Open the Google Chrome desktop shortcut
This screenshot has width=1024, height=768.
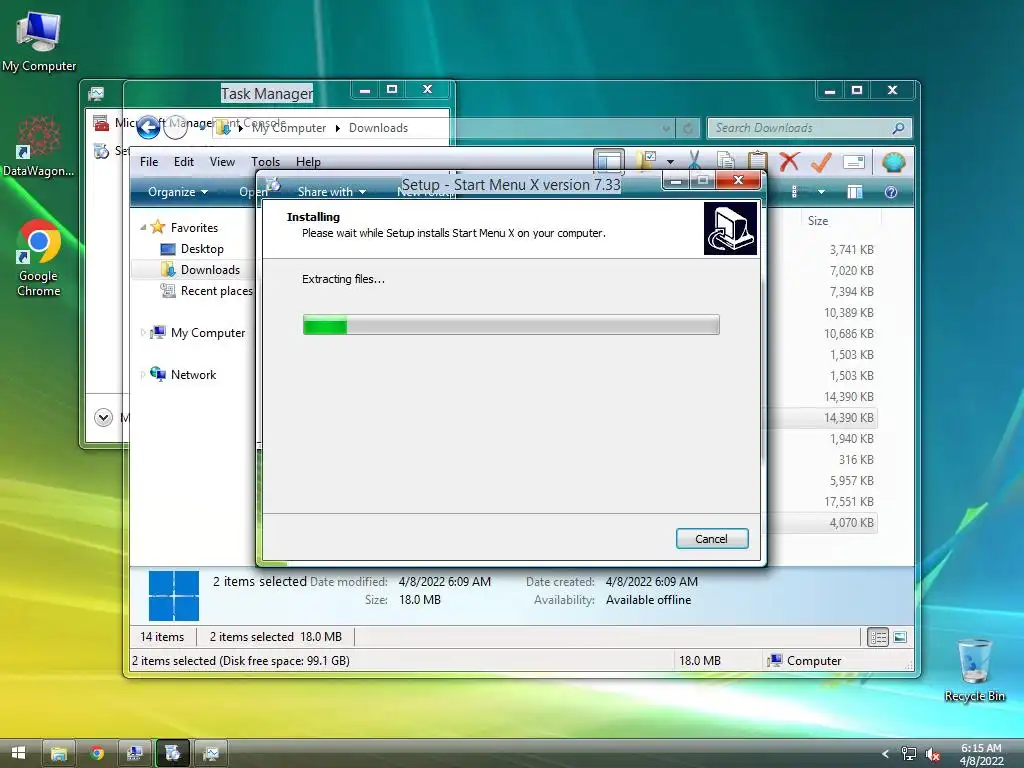click(x=39, y=258)
